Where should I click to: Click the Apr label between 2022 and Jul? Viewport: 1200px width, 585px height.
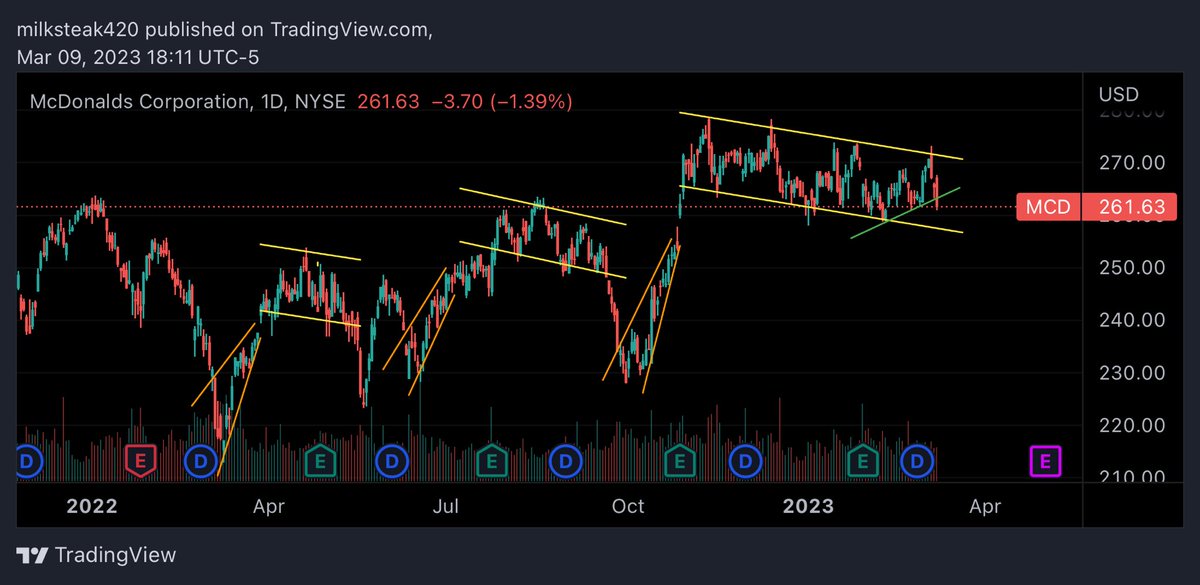click(x=270, y=506)
